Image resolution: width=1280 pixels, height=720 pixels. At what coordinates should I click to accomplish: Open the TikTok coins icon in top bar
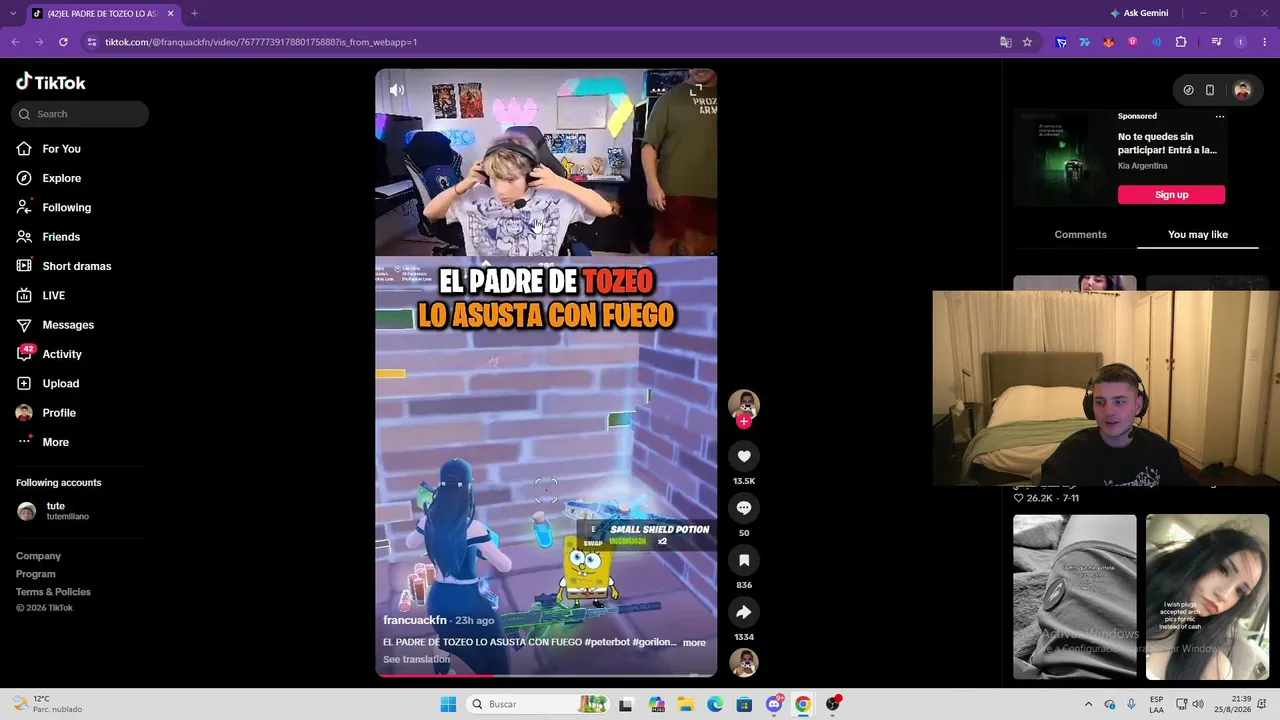point(1188,90)
